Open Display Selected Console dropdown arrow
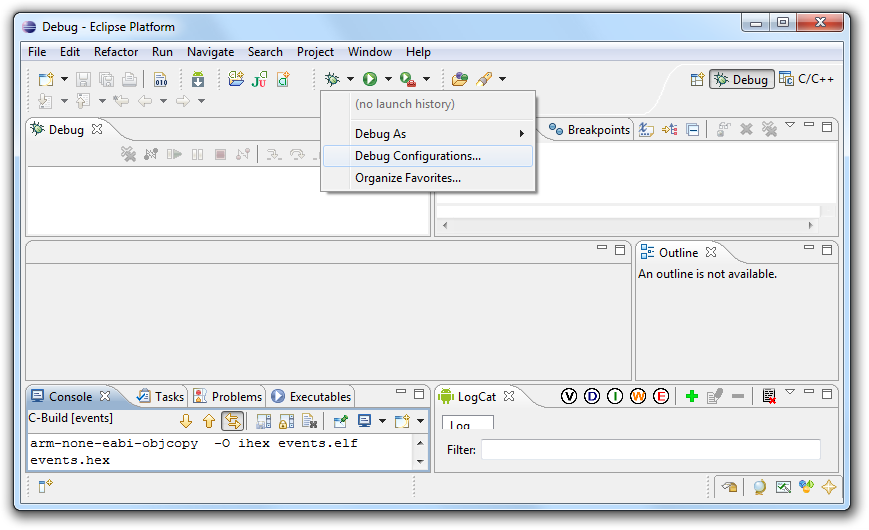This screenshot has width=869, height=530. point(382,421)
